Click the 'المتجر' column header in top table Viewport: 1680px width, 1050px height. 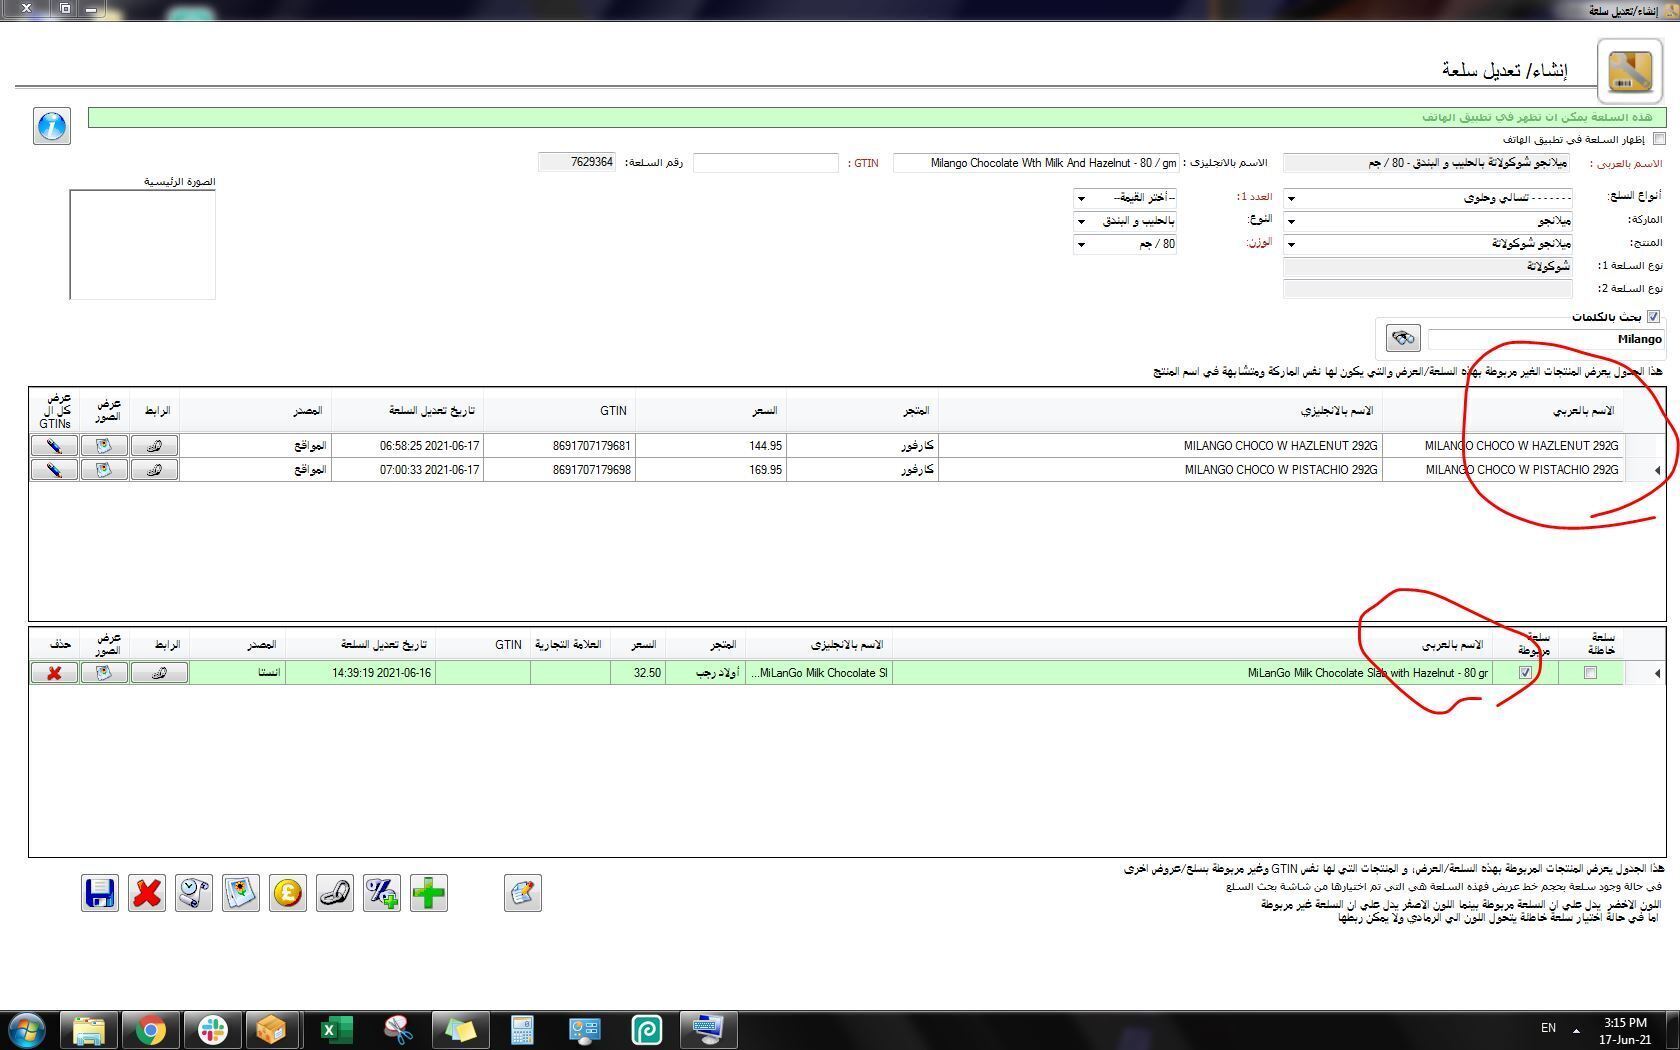point(916,411)
